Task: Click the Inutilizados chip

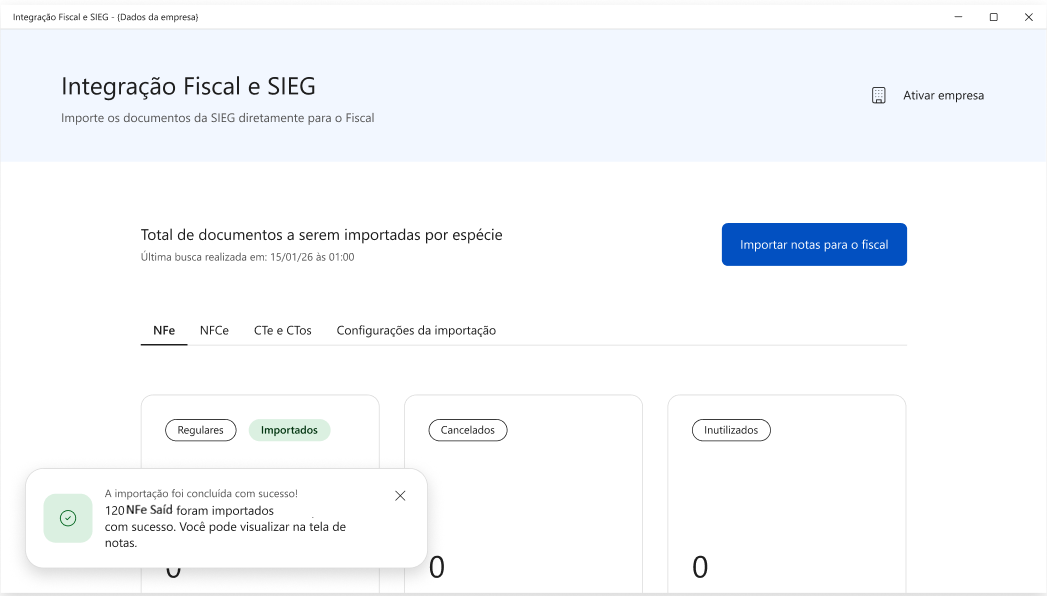Action: 730,430
